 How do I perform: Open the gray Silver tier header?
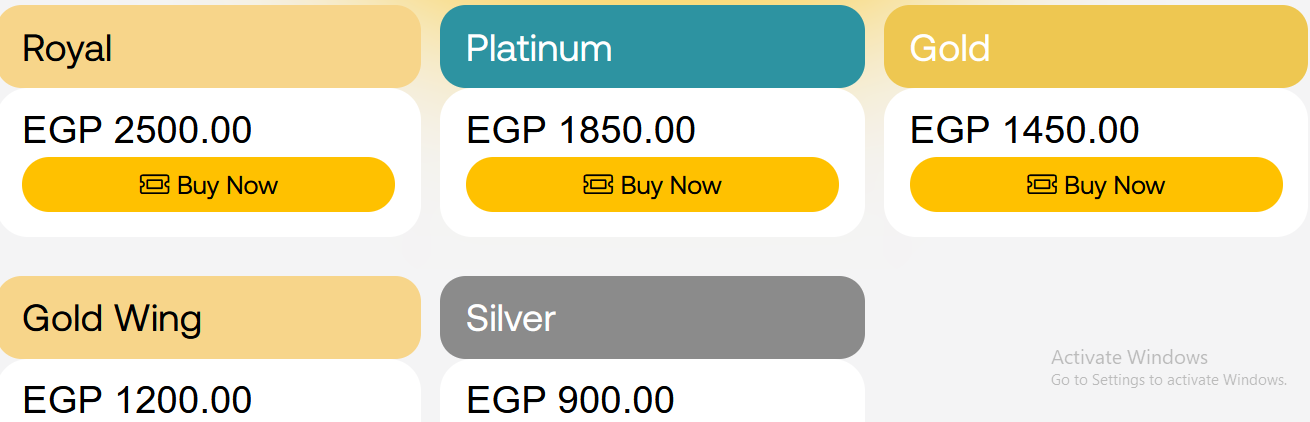pos(652,318)
